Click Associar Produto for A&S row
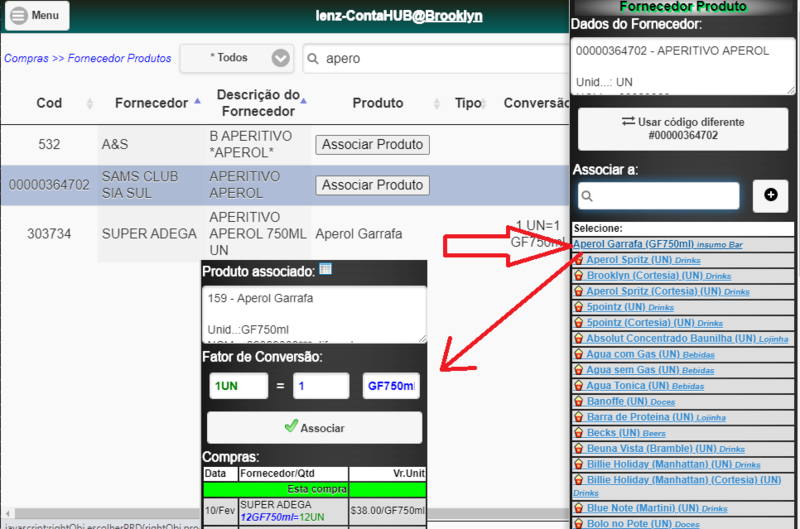800x529 pixels. coord(372,144)
